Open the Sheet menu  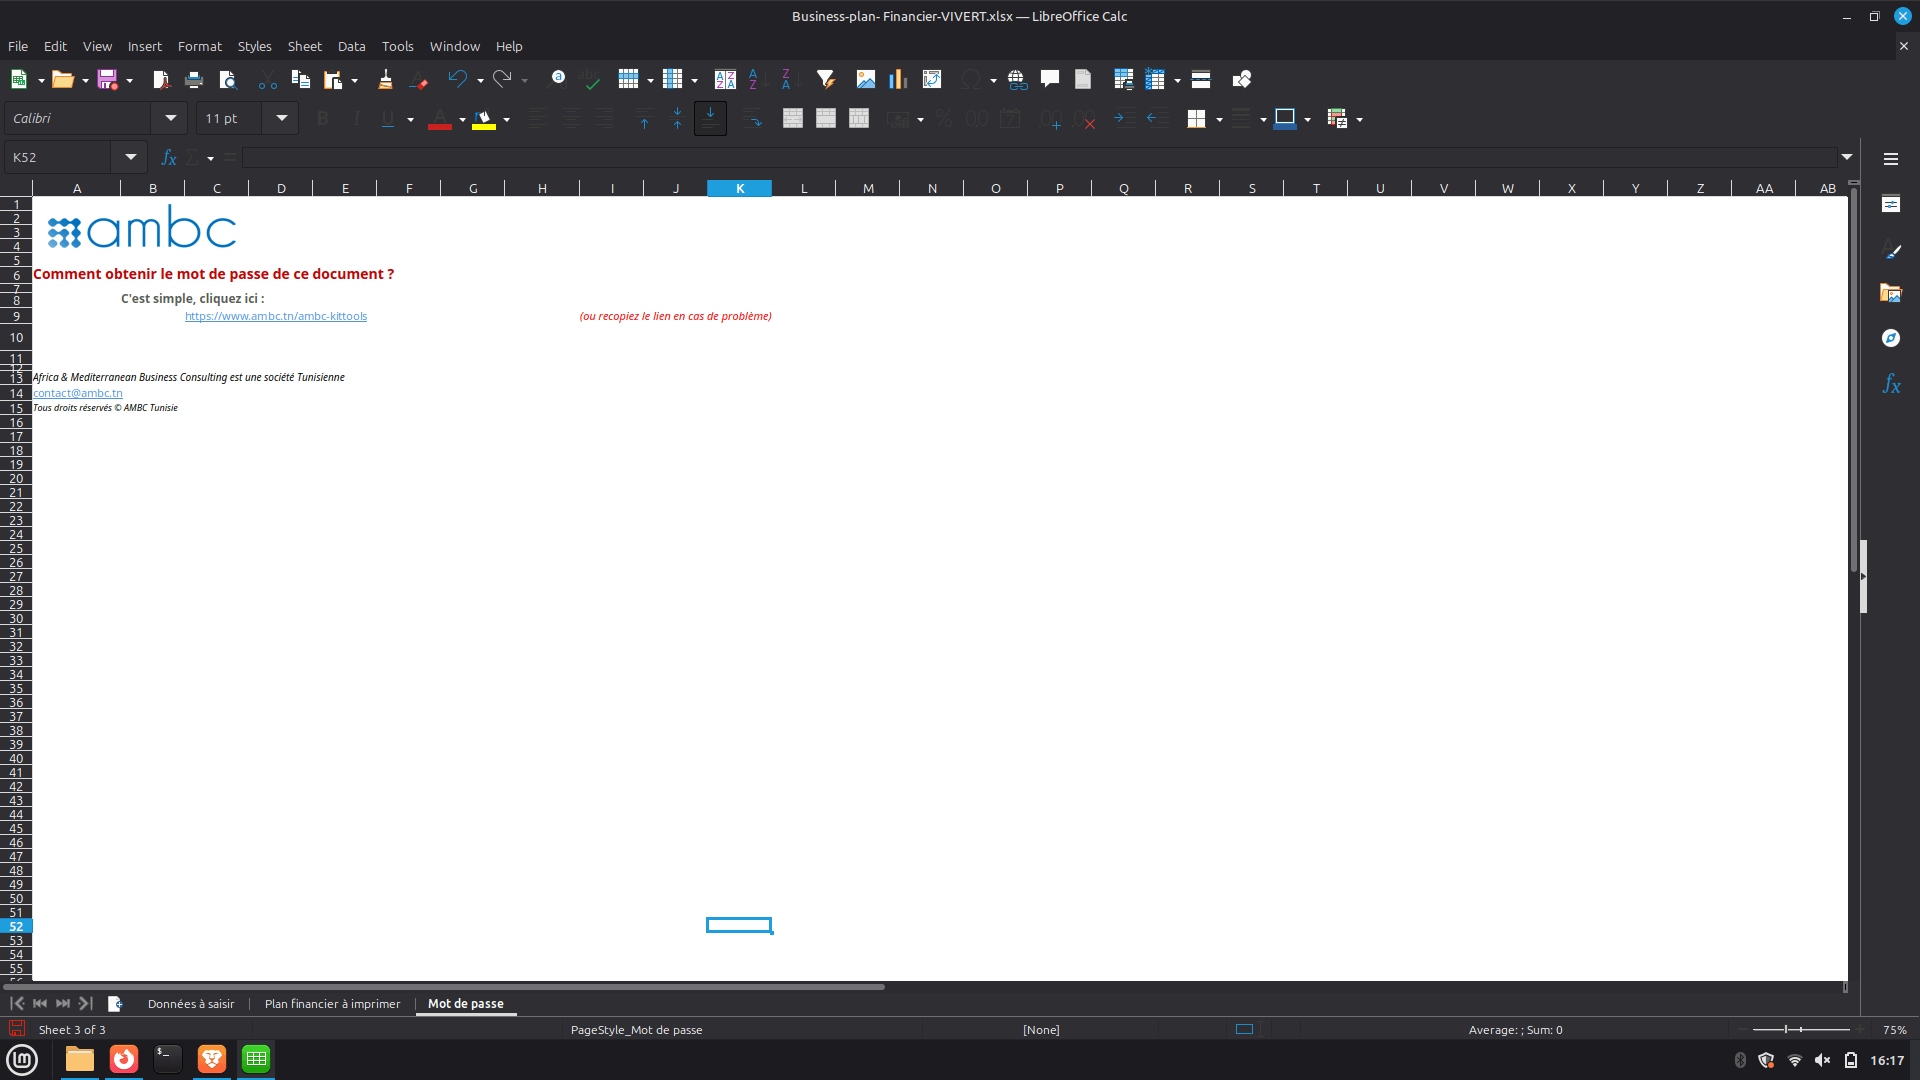[304, 46]
